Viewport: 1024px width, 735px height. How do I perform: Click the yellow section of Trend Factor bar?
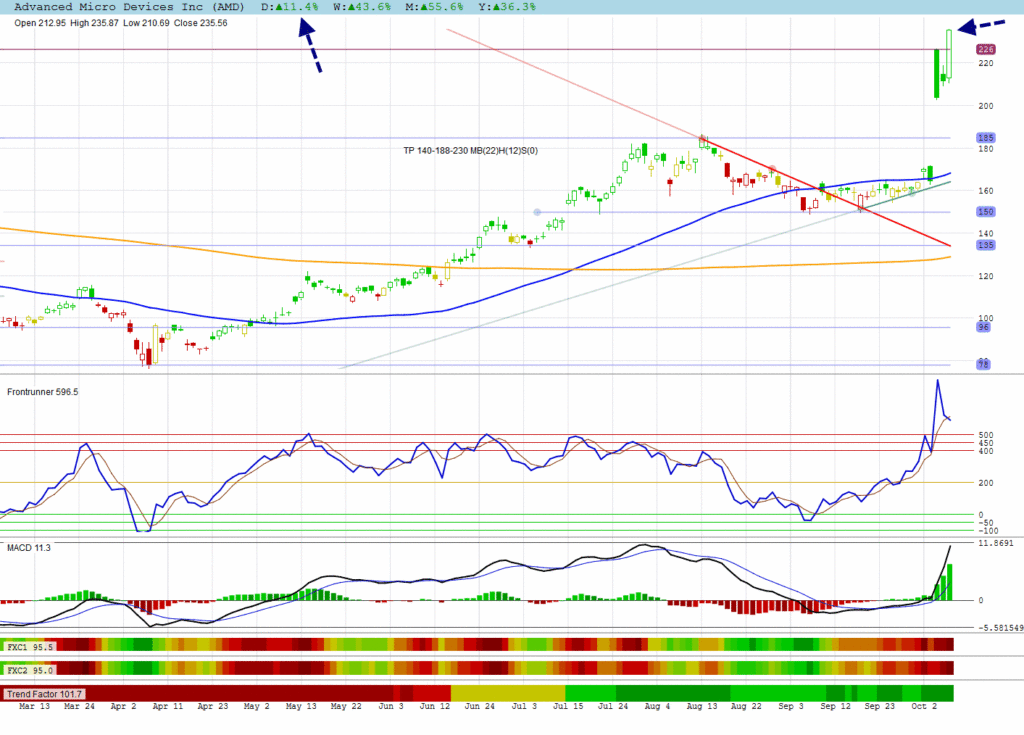click(x=508, y=693)
